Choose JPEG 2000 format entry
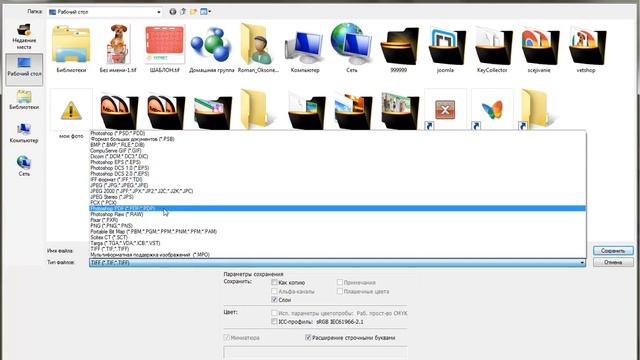 338,191
